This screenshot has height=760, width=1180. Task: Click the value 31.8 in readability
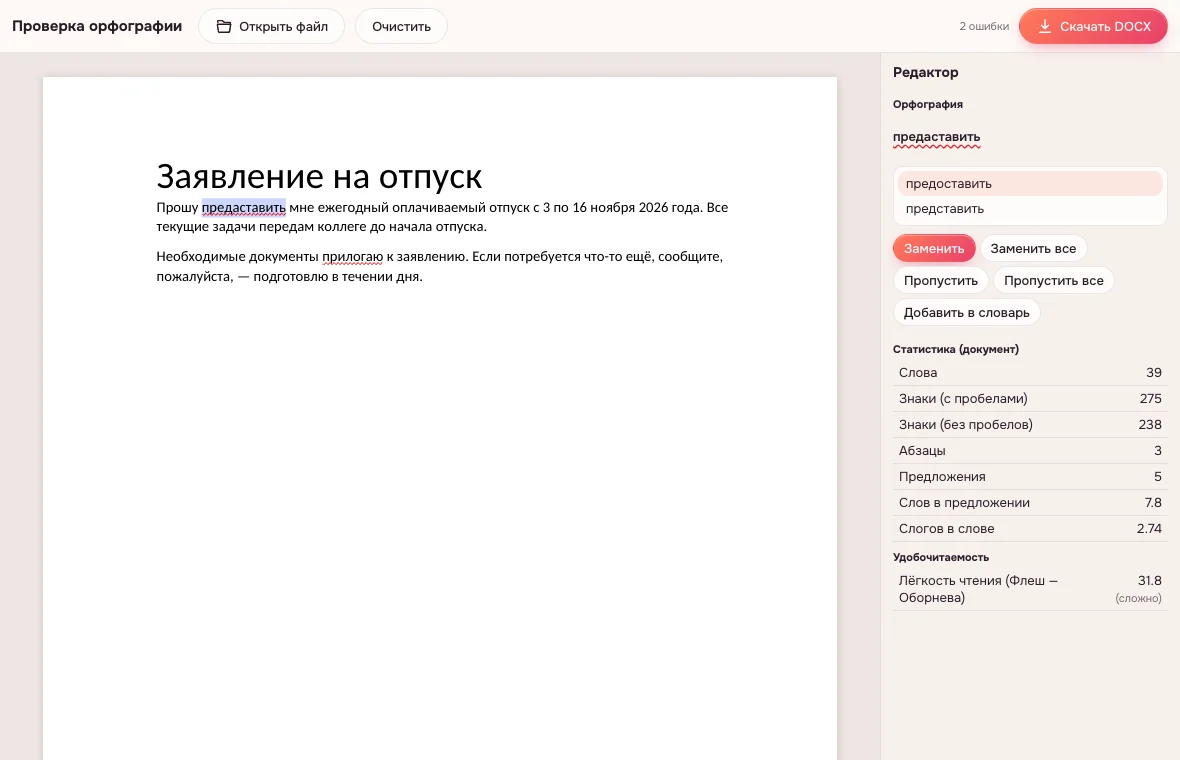coord(1149,581)
